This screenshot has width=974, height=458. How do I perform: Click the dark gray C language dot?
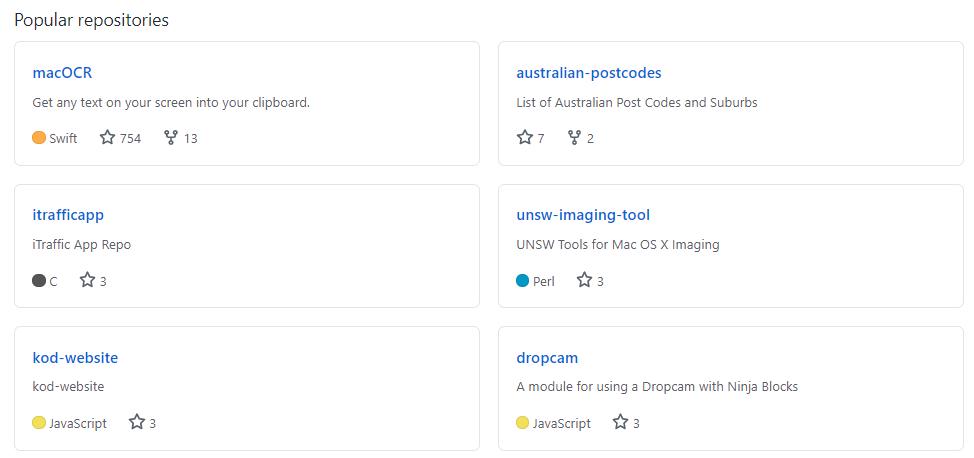point(39,281)
